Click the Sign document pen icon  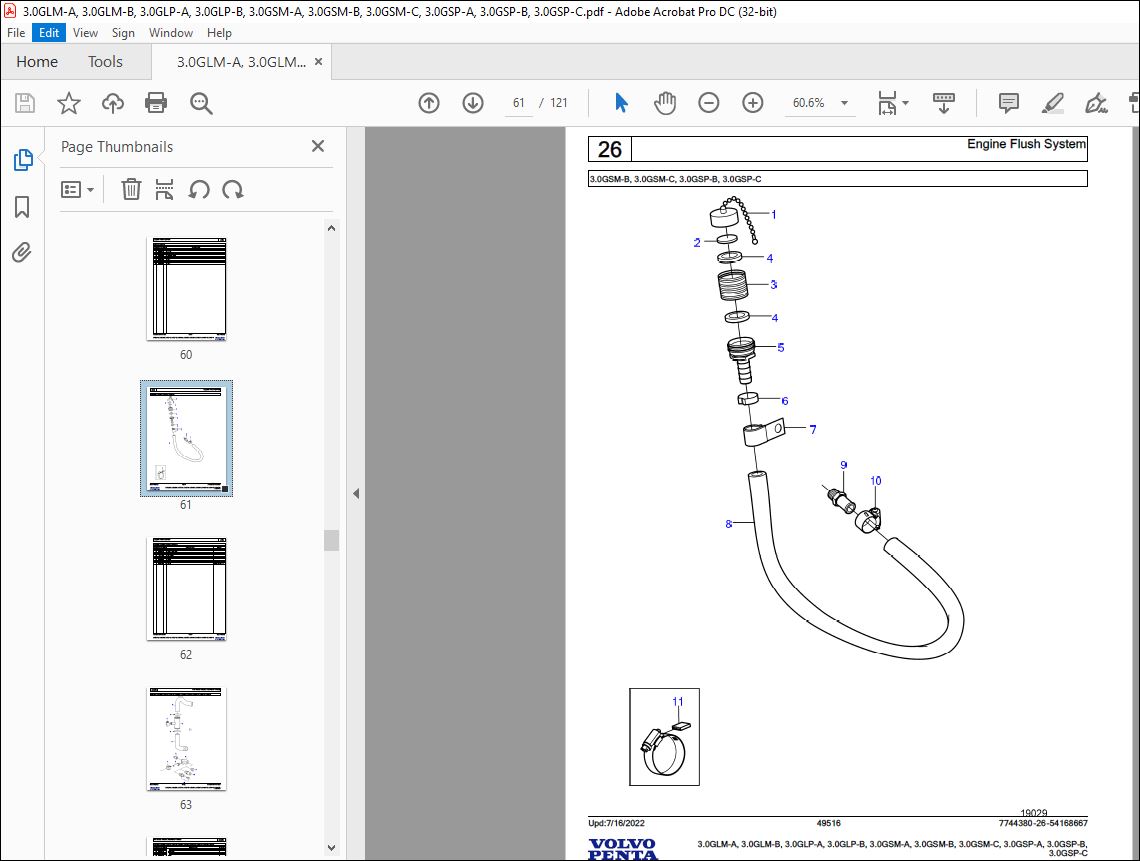[x=1096, y=103]
